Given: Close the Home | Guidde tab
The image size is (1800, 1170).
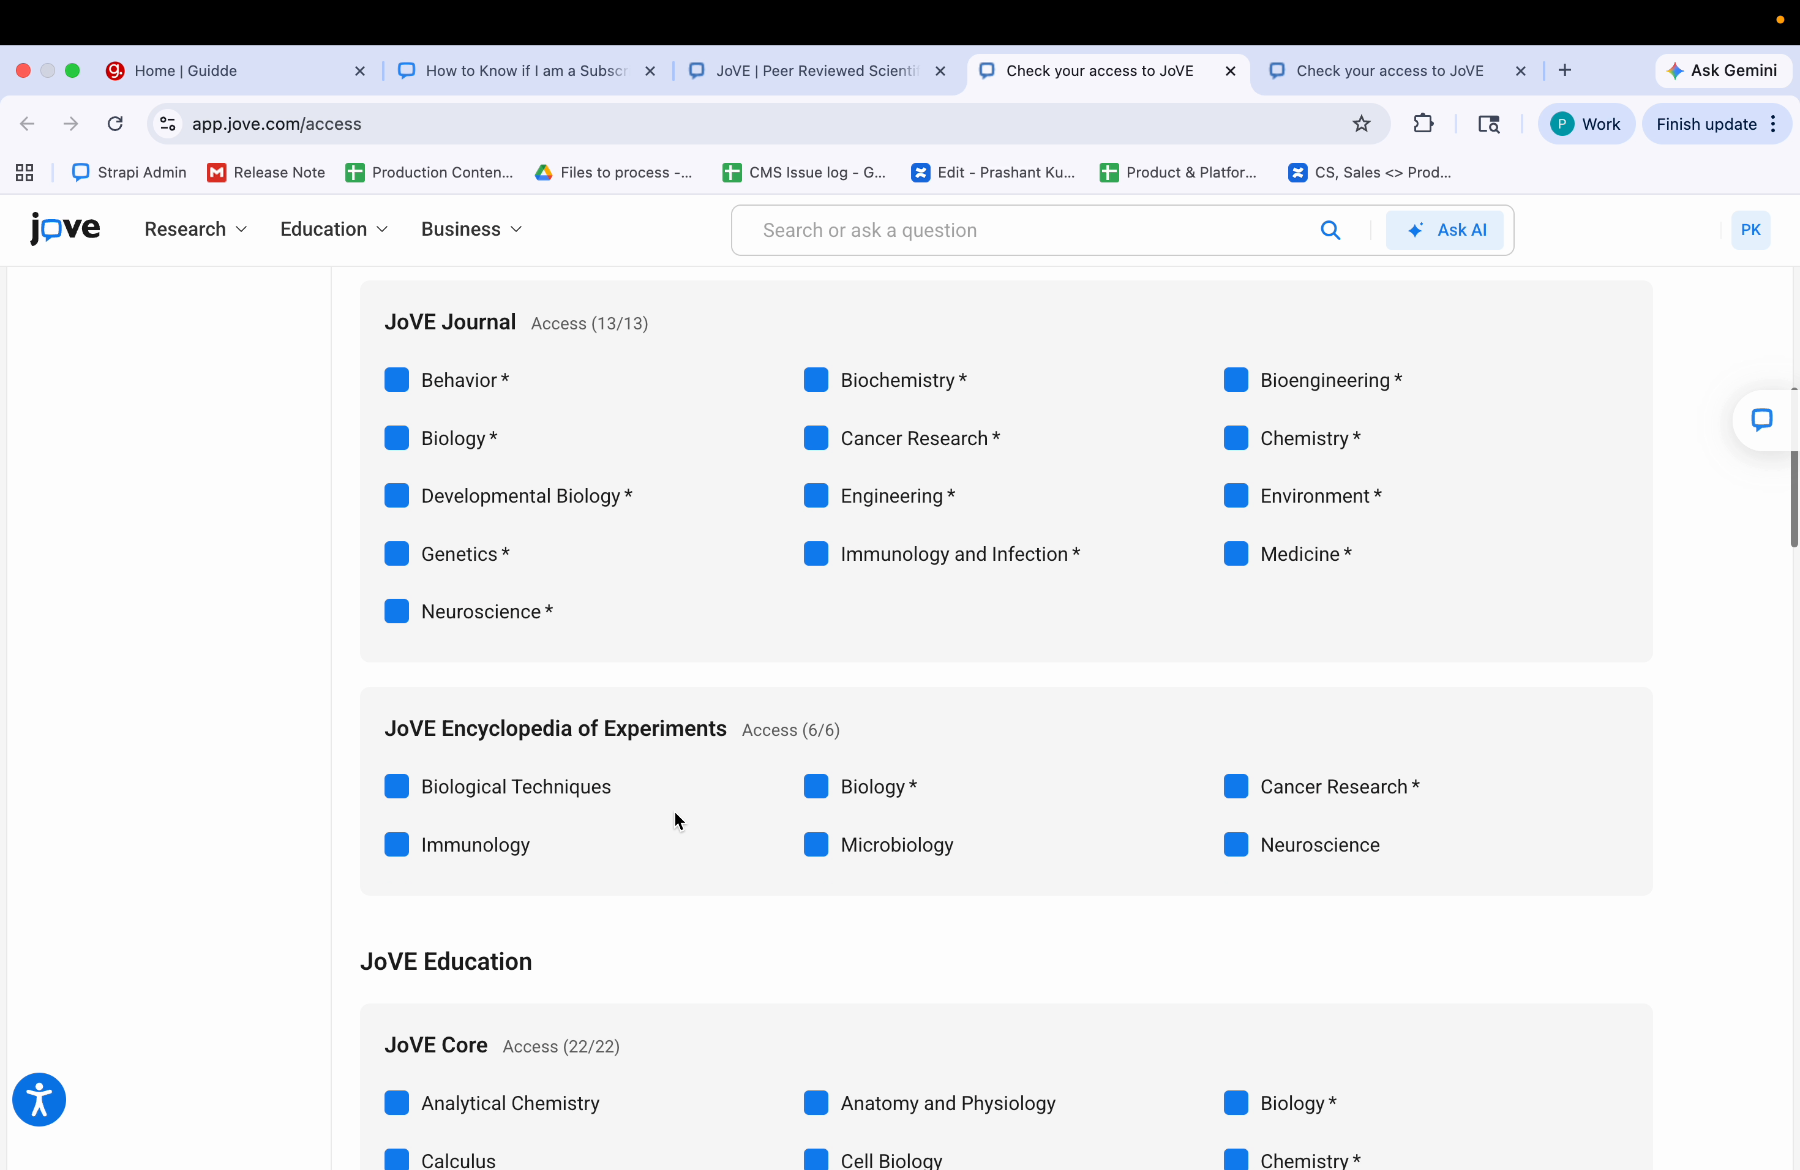Looking at the screenshot, I should point(360,71).
